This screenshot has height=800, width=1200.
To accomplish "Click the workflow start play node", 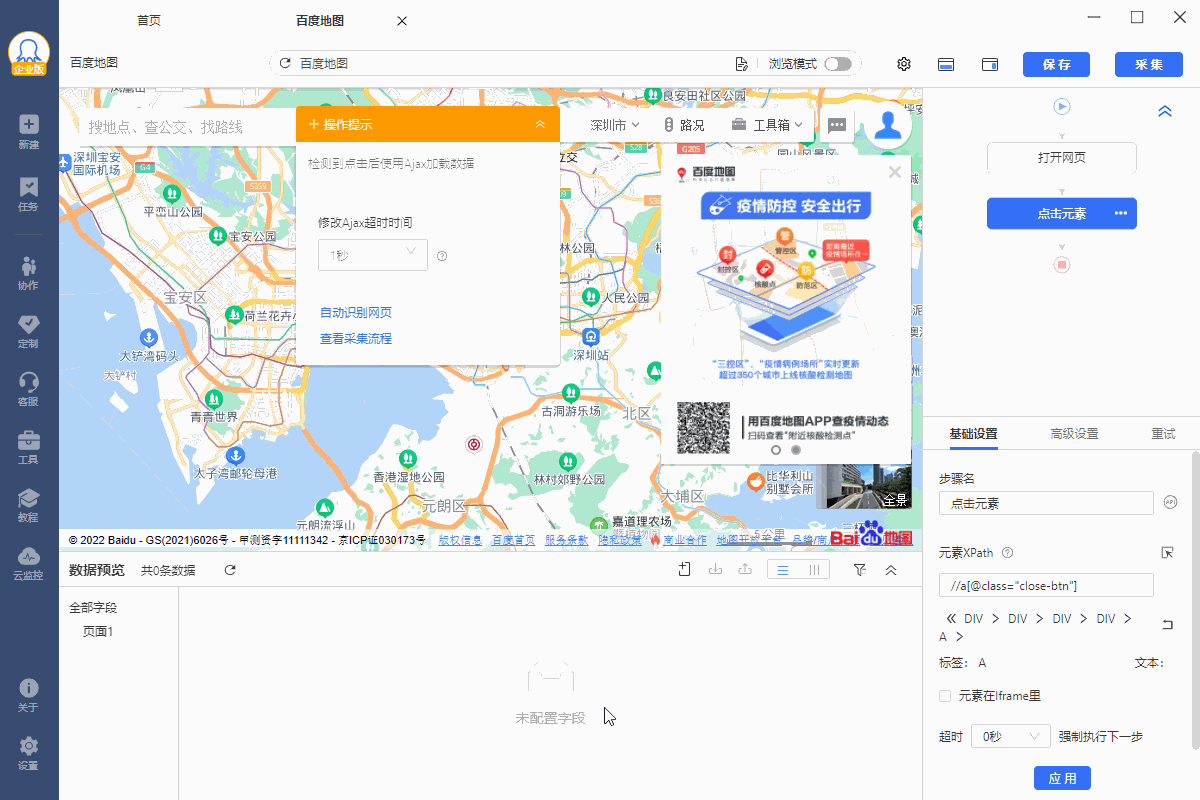I will [1062, 106].
